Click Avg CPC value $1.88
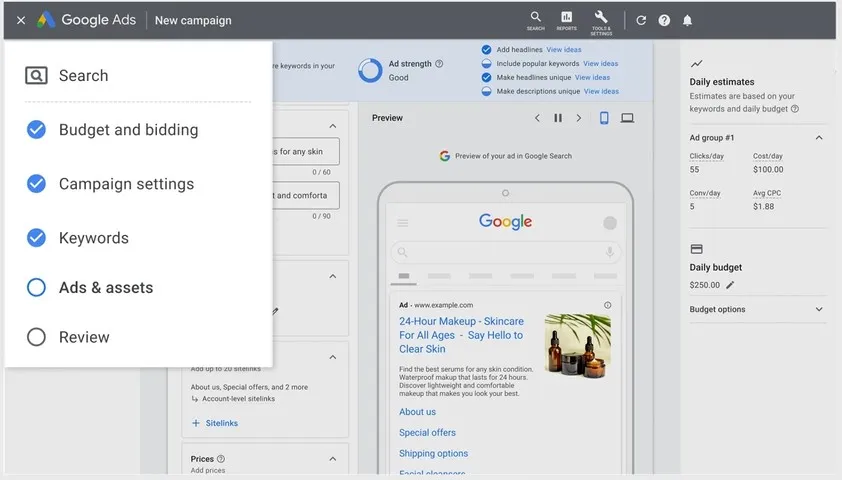The height and width of the screenshot is (480, 842). coord(764,206)
